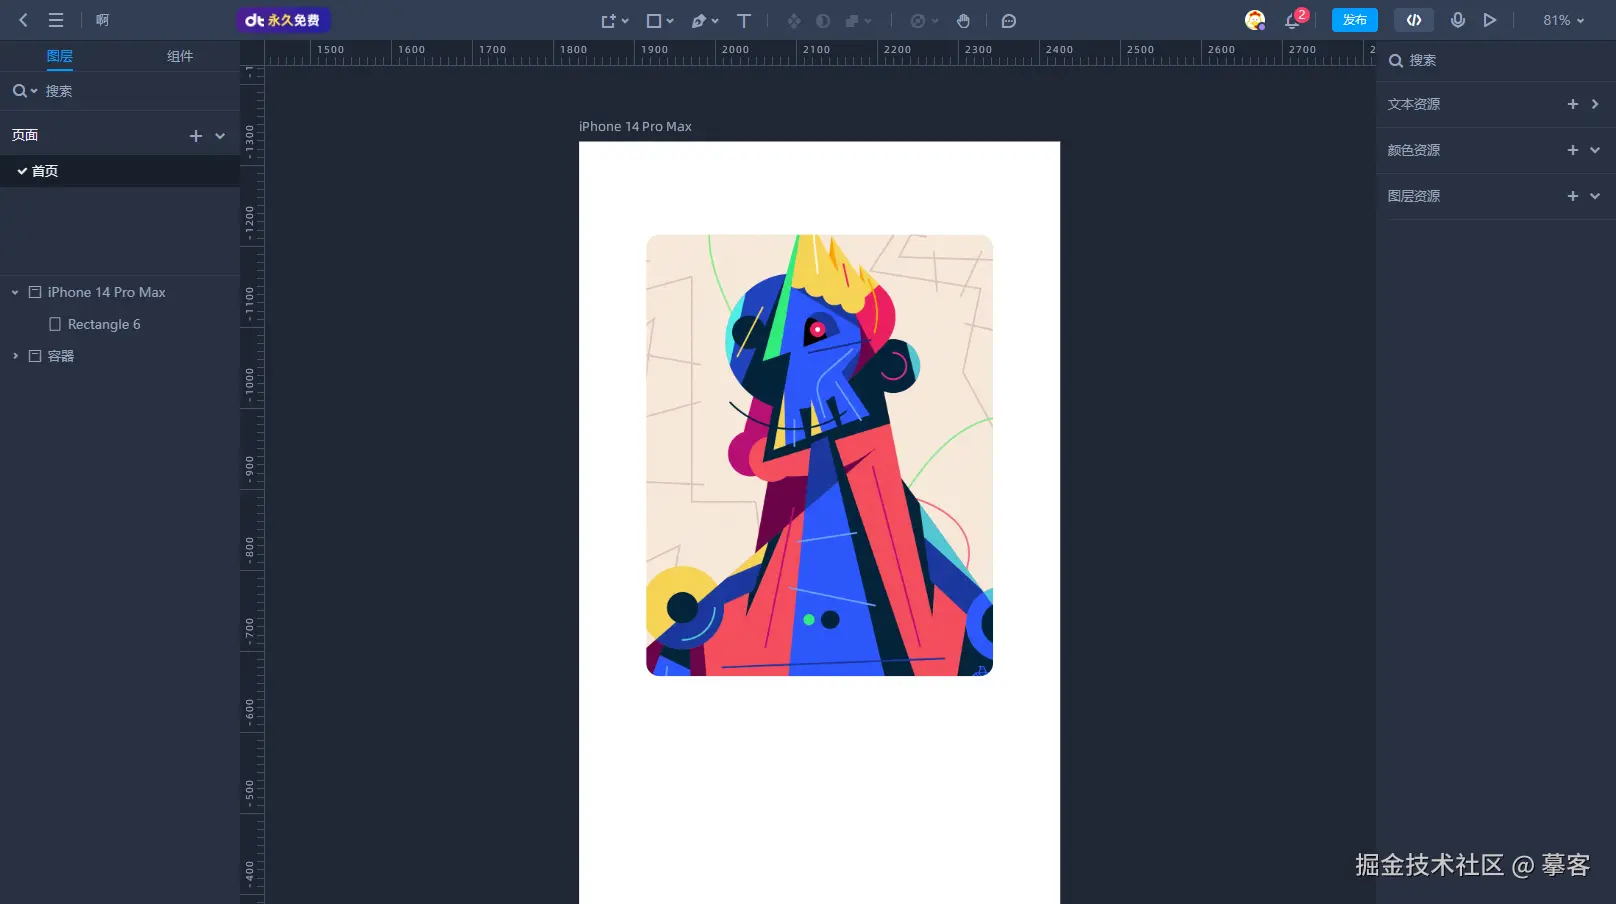Select the frame/artboard tool
Viewport: 1616px width, 904px height.
[x=607, y=20]
